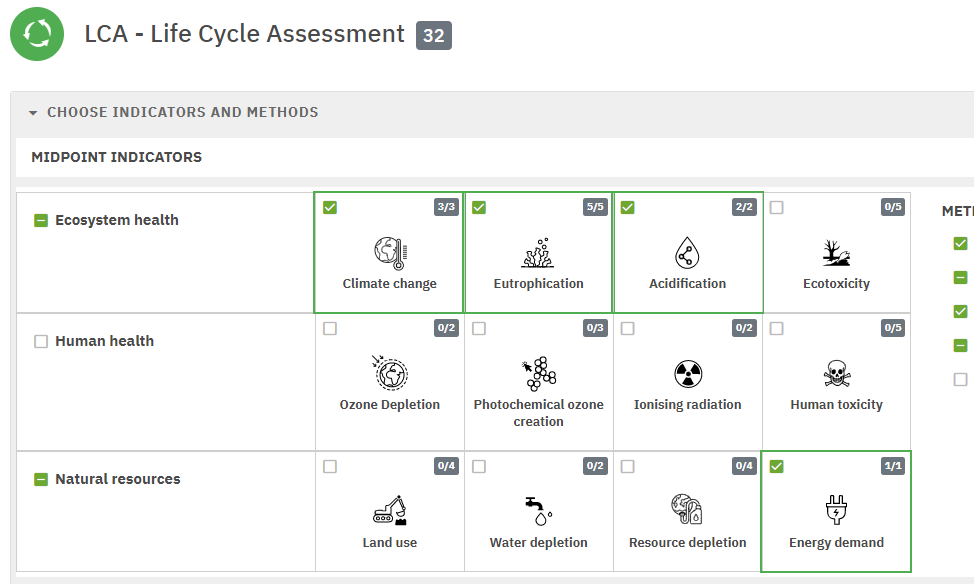
Task: Click the Eutrophication algae icon
Action: 538,253
